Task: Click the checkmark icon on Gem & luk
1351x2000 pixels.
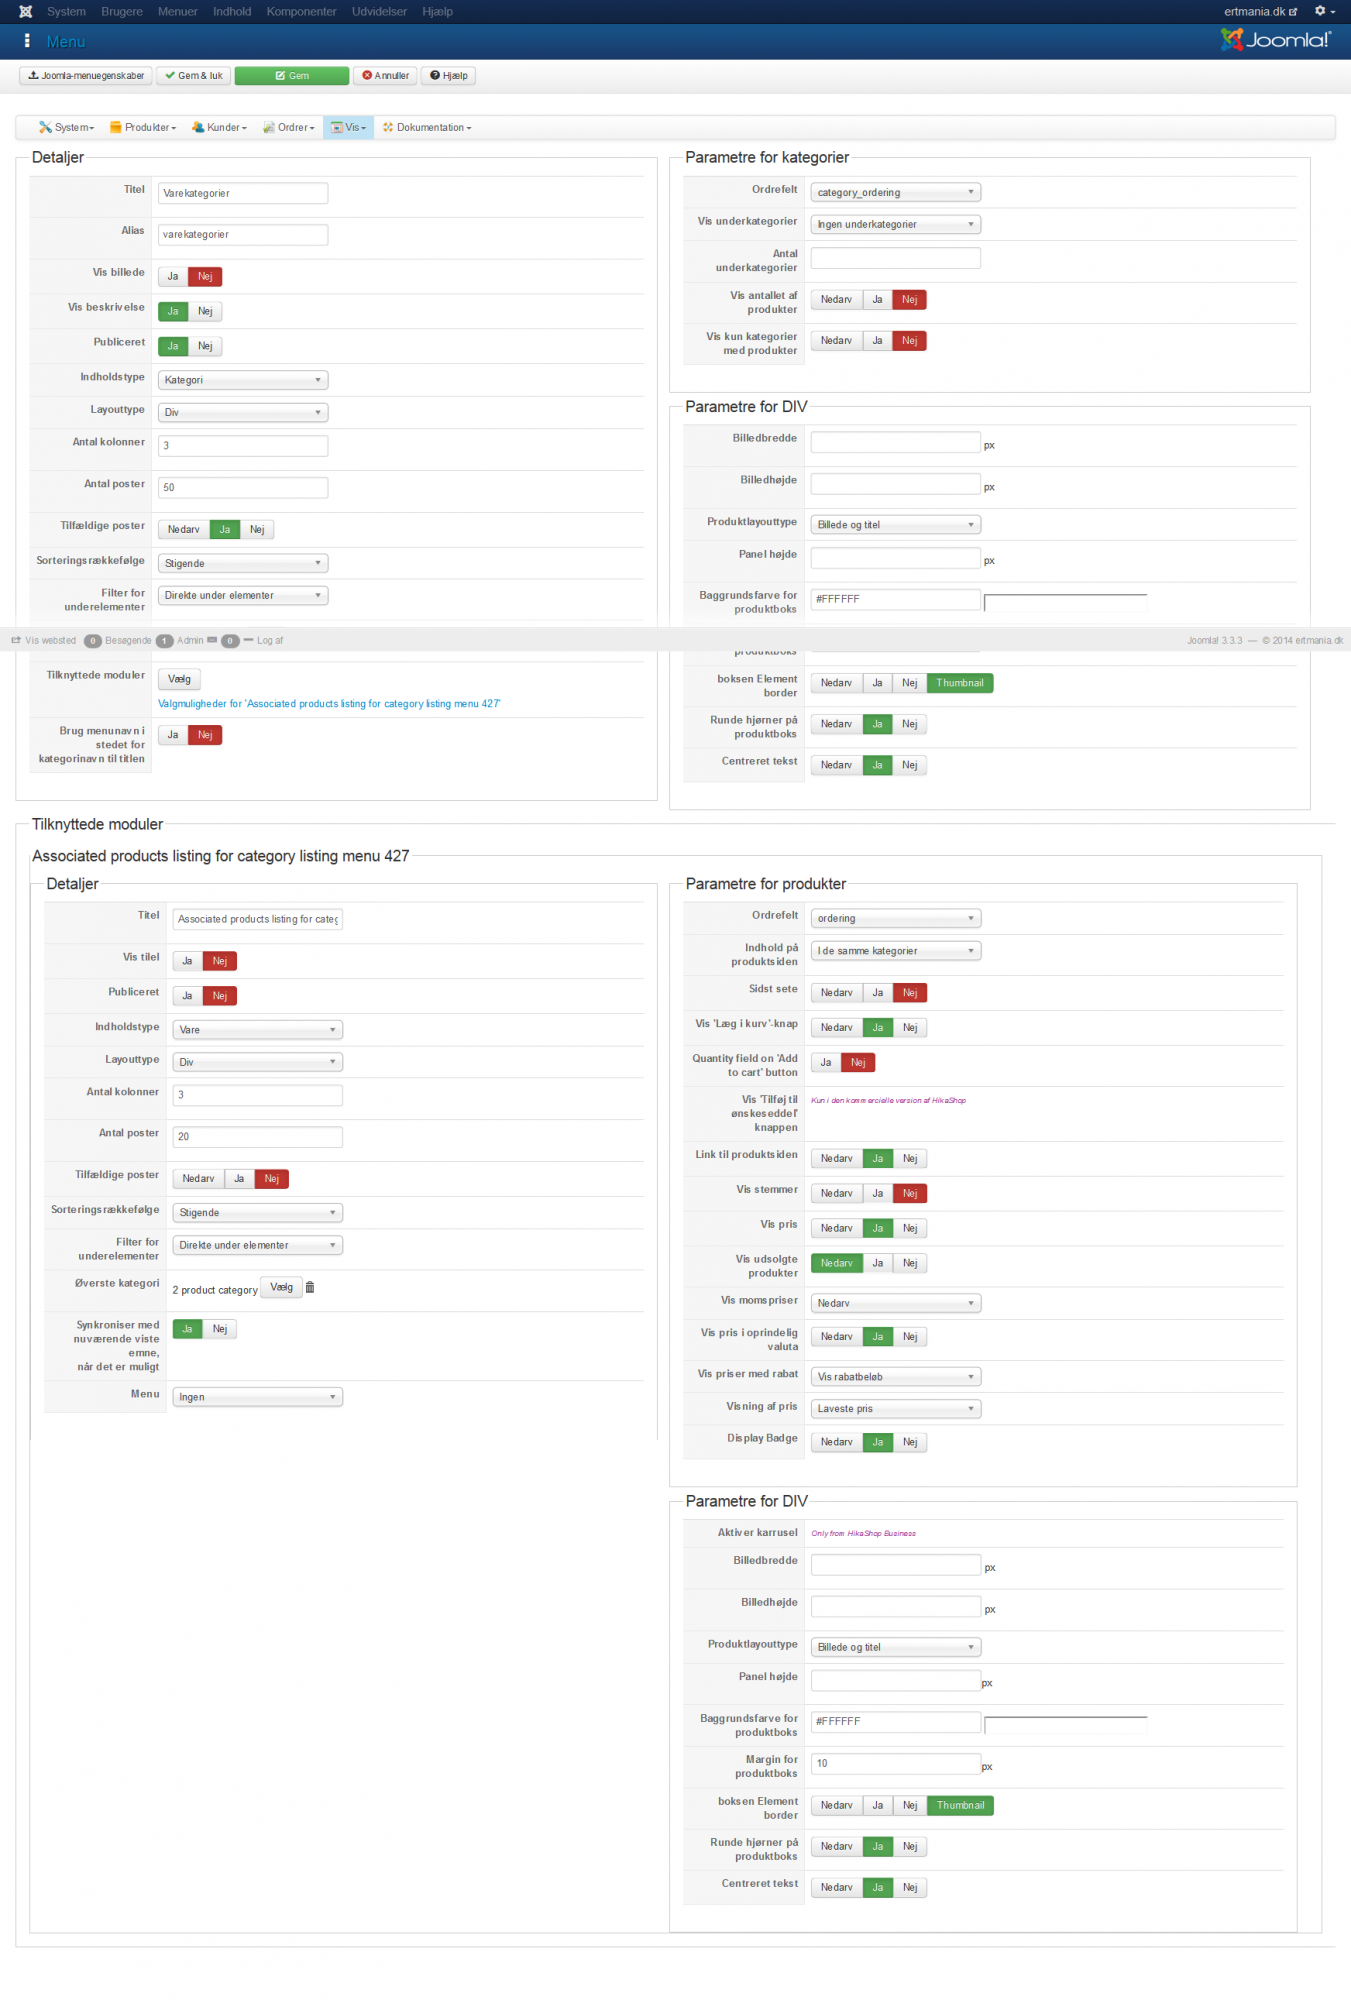Action: [170, 76]
